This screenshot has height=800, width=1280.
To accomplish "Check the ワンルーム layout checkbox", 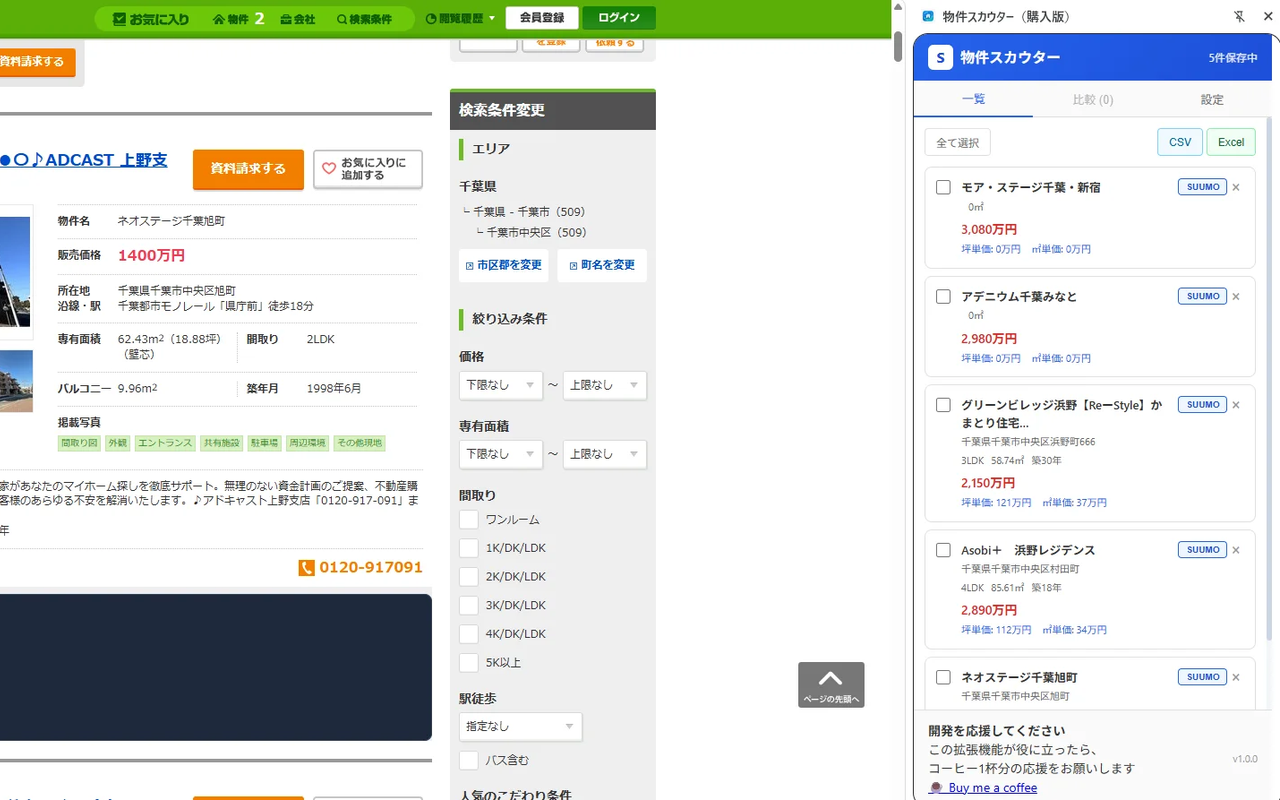I will (x=469, y=520).
